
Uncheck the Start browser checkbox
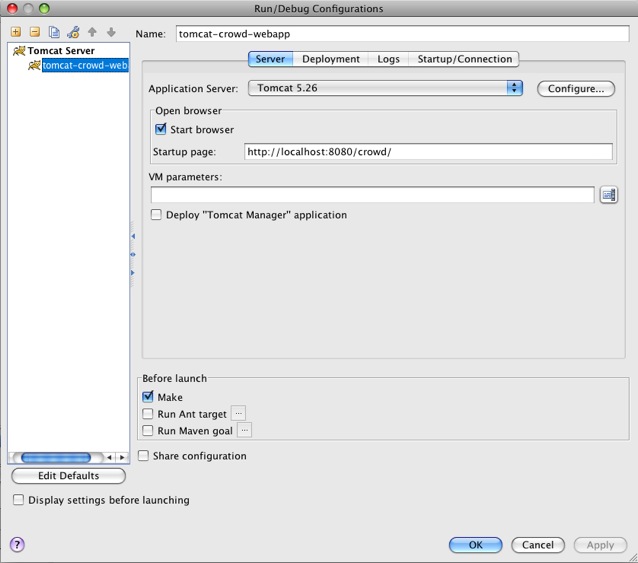[161, 129]
